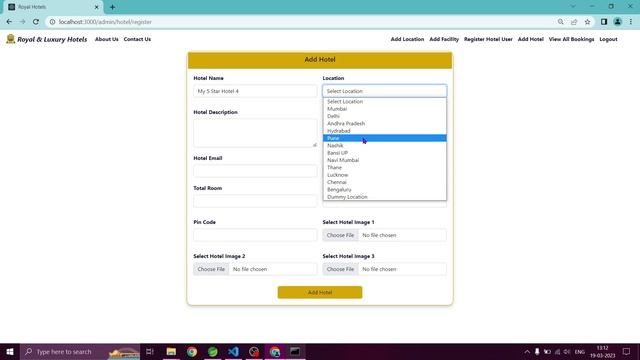Screen dimensions: 640x360
Task: Open Add Hotel in navbar
Action: [x=531, y=39]
